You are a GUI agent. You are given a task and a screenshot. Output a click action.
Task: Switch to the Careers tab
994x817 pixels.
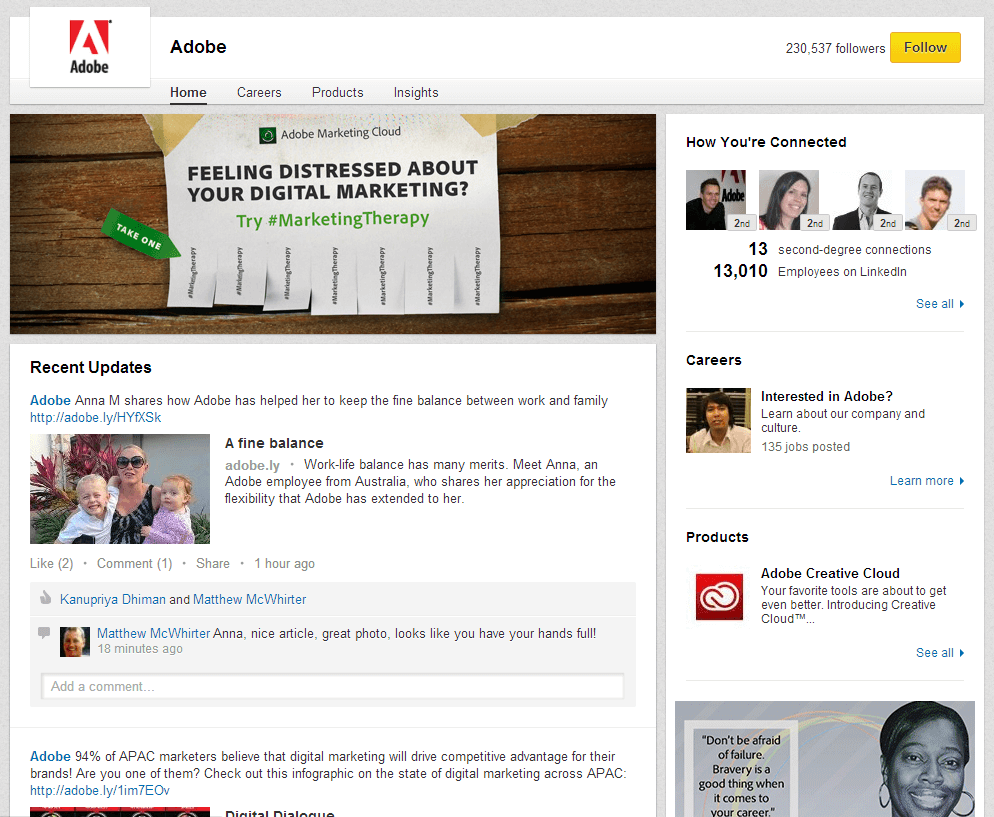tap(259, 92)
